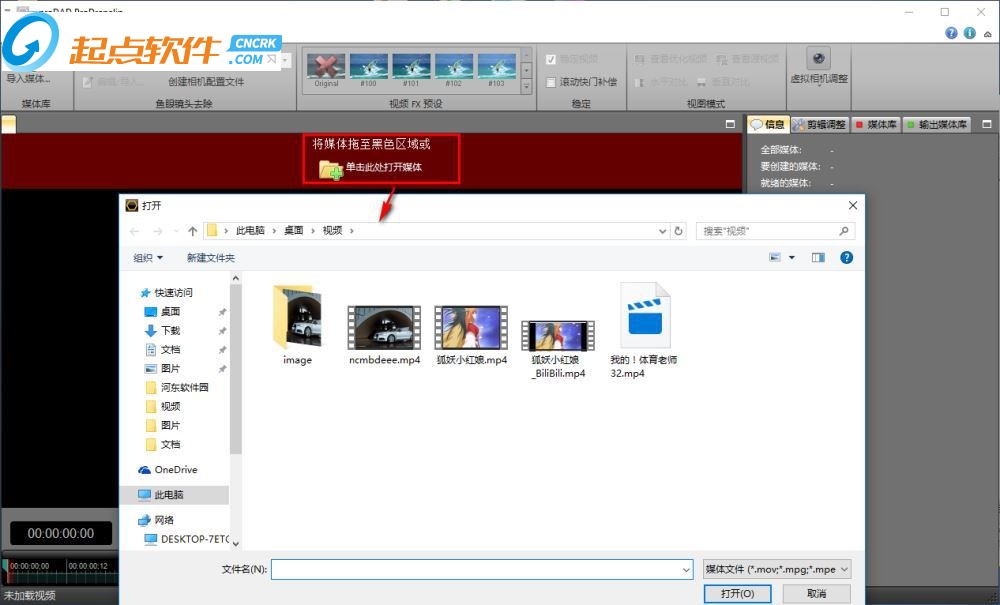Switch to the 信息 tab
The height and width of the screenshot is (605, 1000).
click(x=768, y=124)
